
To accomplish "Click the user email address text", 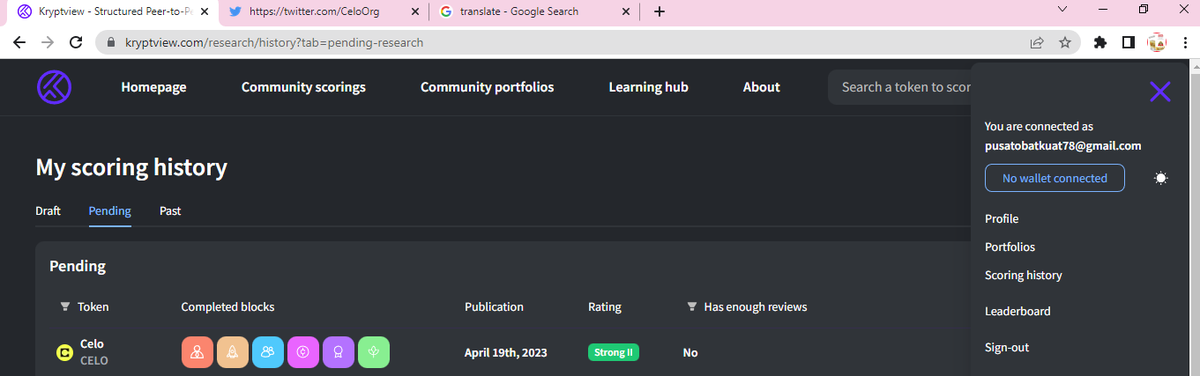I will [1063, 145].
